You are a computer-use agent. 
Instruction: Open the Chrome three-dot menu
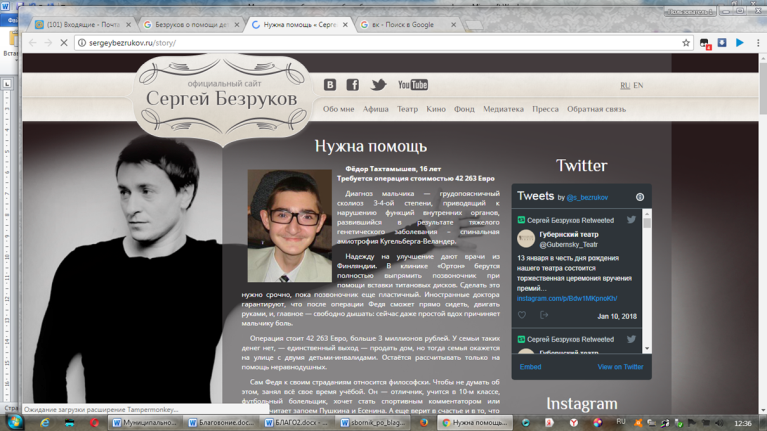(x=758, y=43)
